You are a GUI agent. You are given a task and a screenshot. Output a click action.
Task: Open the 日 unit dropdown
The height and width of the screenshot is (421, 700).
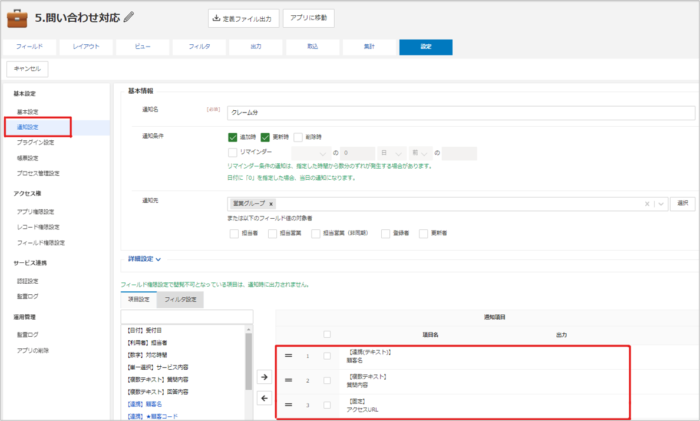coord(392,153)
